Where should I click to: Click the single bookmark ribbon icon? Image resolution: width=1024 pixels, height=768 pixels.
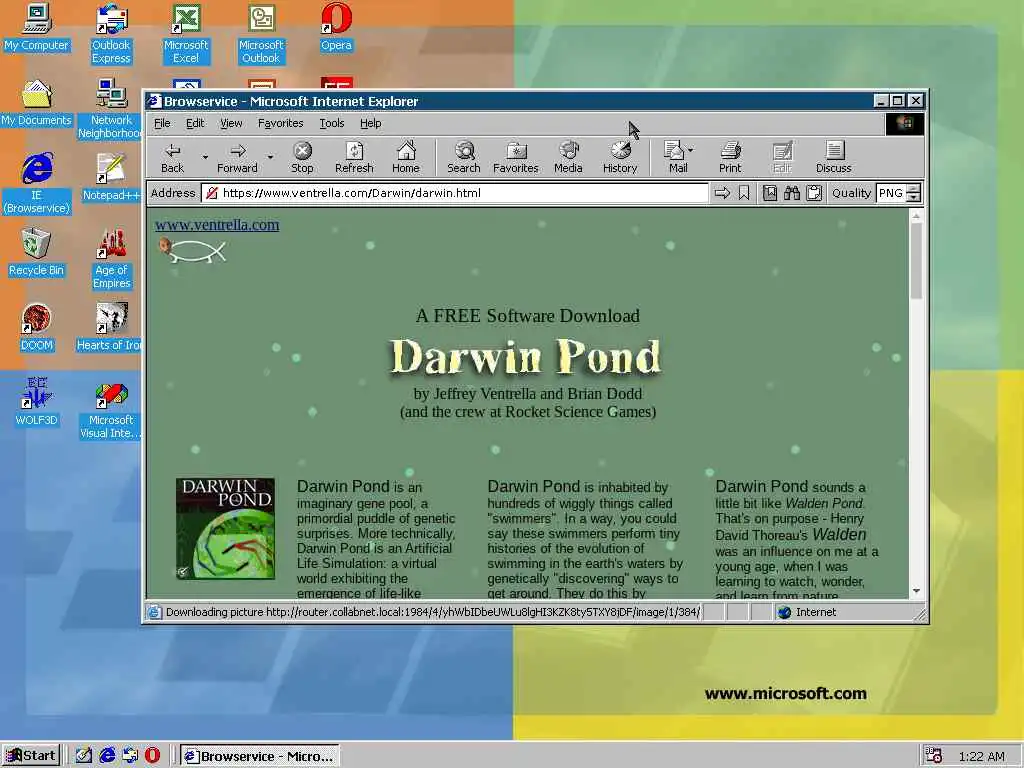point(744,193)
